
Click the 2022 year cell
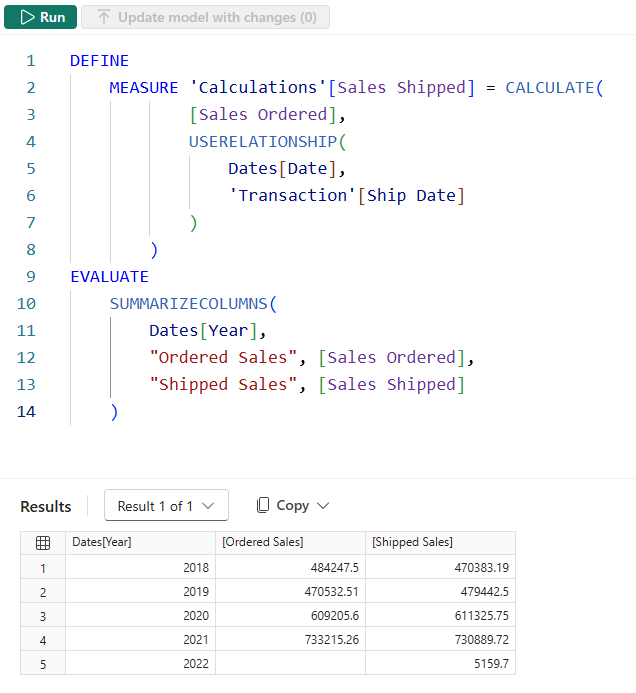tap(141, 663)
